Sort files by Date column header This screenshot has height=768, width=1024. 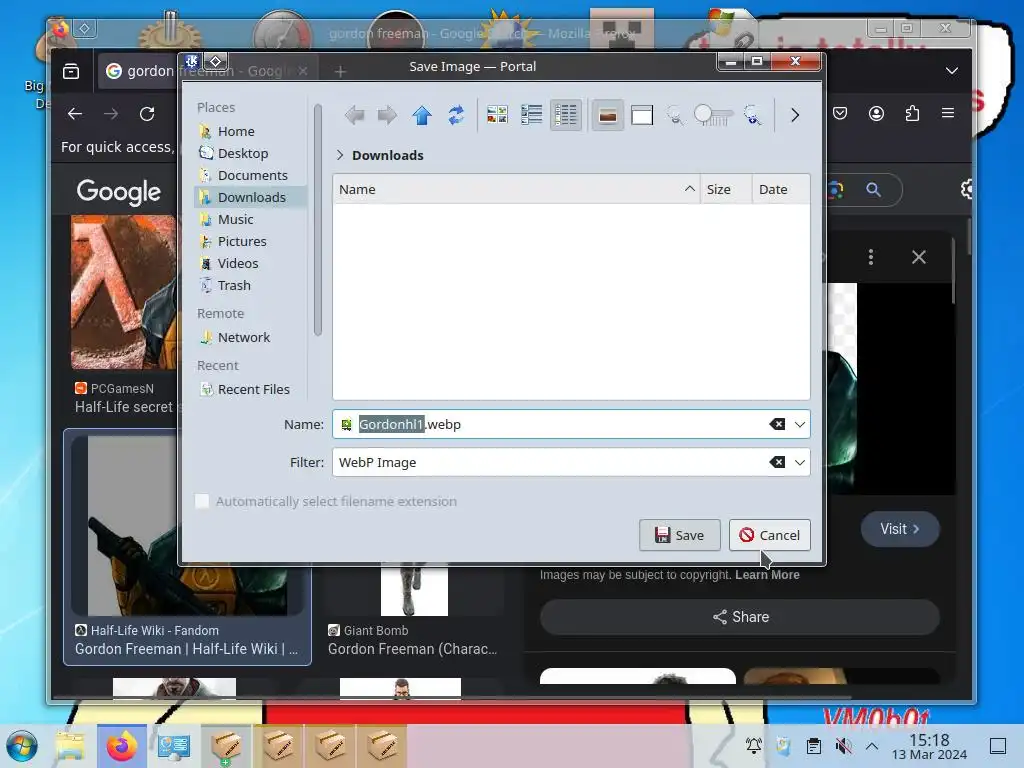pos(780,189)
